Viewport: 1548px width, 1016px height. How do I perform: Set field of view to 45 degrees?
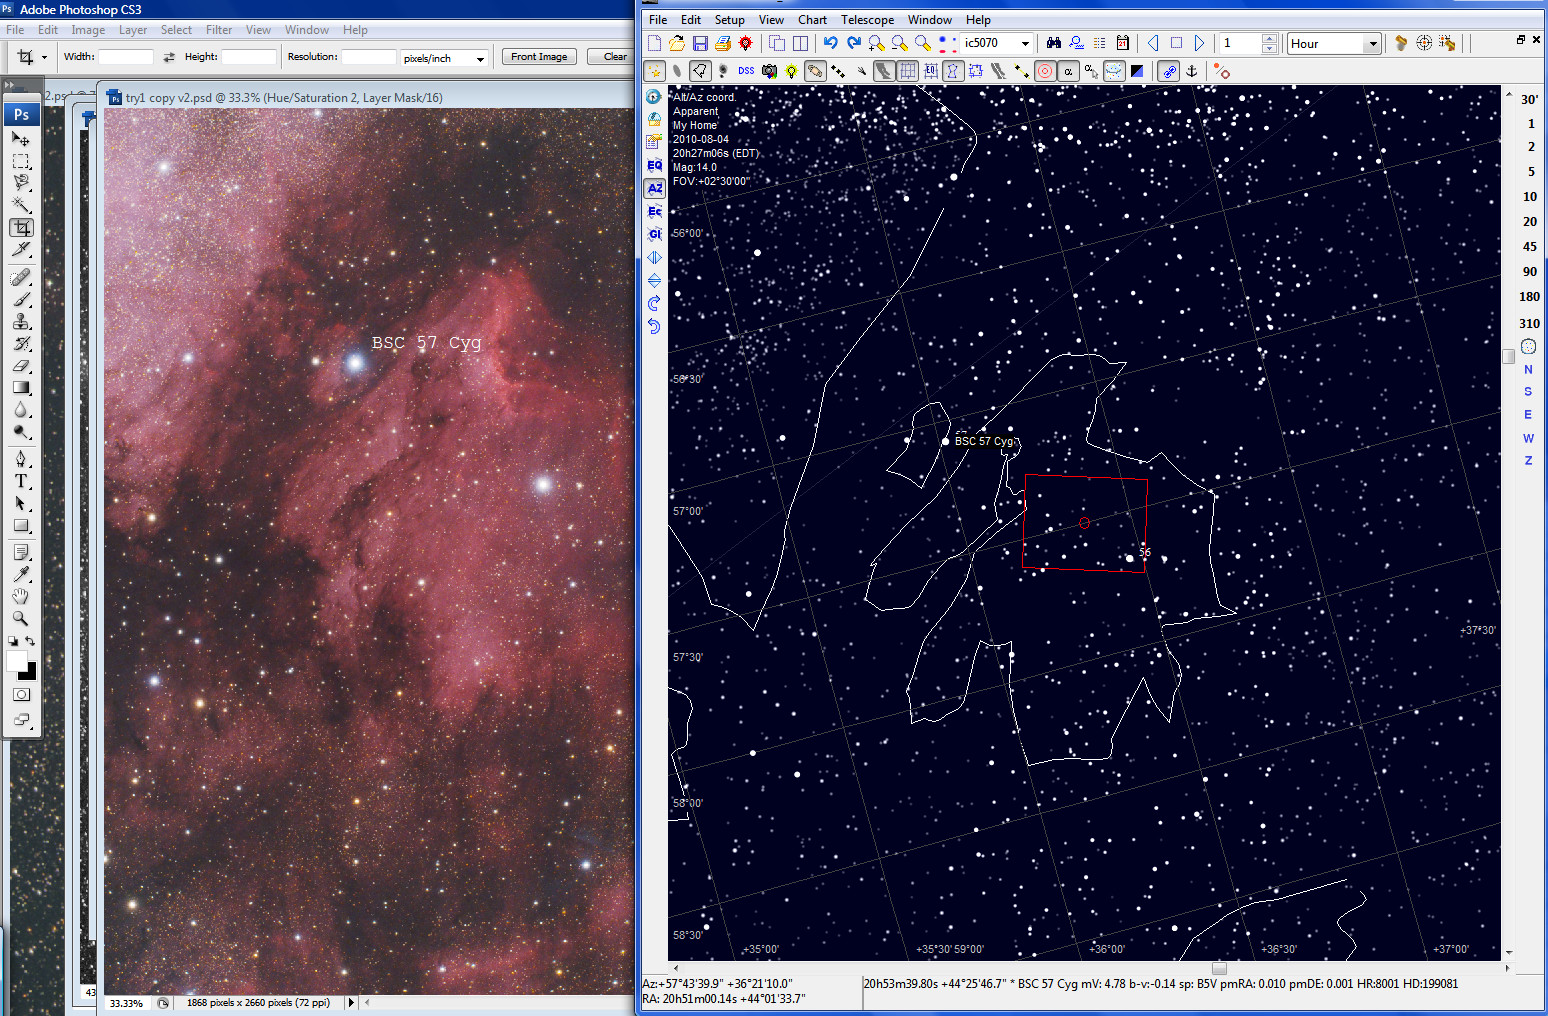(1529, 246)
